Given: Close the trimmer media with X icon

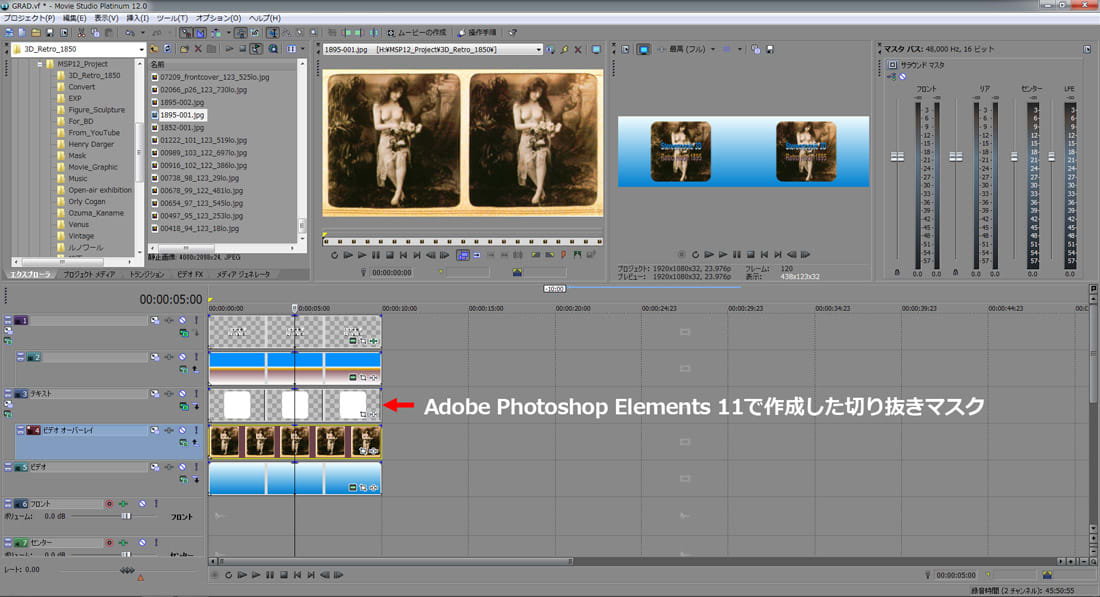Looking at the screenshot, I should 578,50.
